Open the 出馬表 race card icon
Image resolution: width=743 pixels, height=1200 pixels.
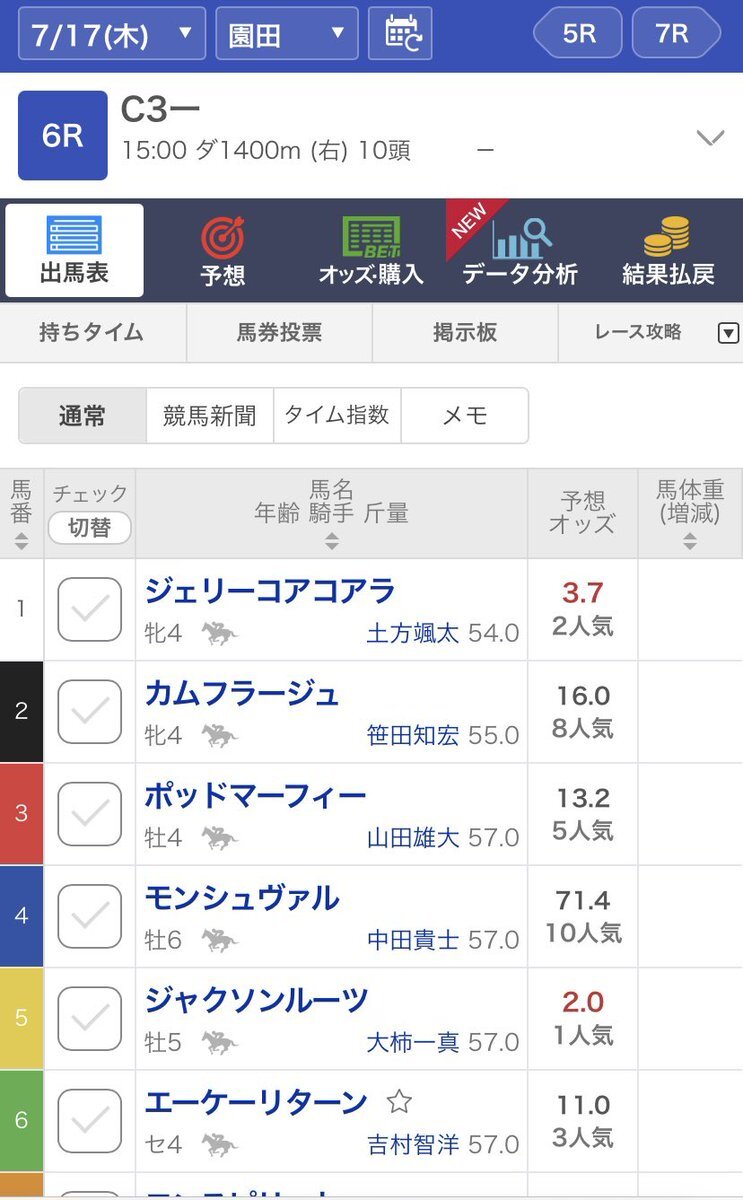(x=74, y=235)
